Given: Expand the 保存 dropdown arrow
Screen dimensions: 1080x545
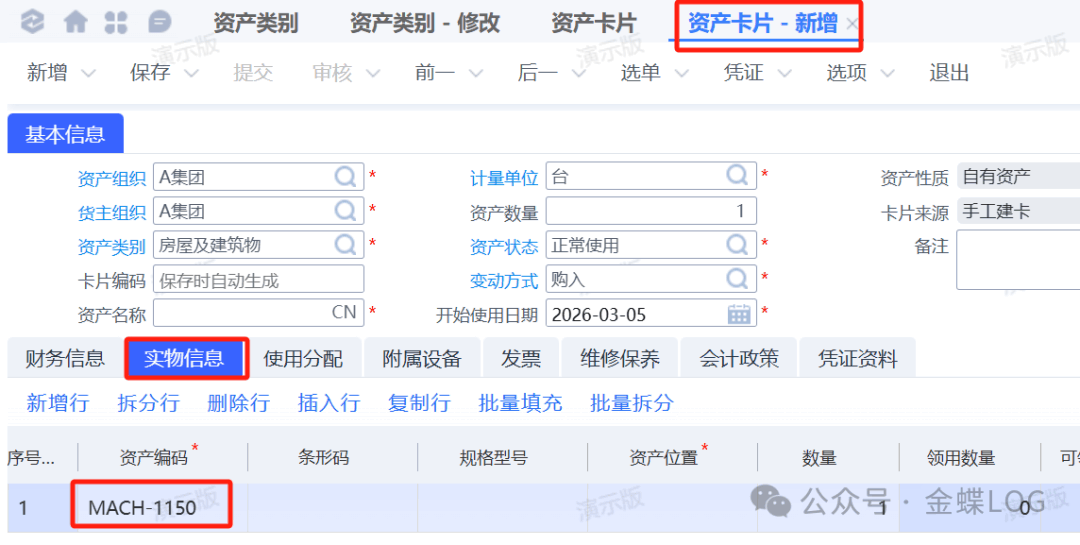Looking at the screenshot, I should (x=191, y=73).
